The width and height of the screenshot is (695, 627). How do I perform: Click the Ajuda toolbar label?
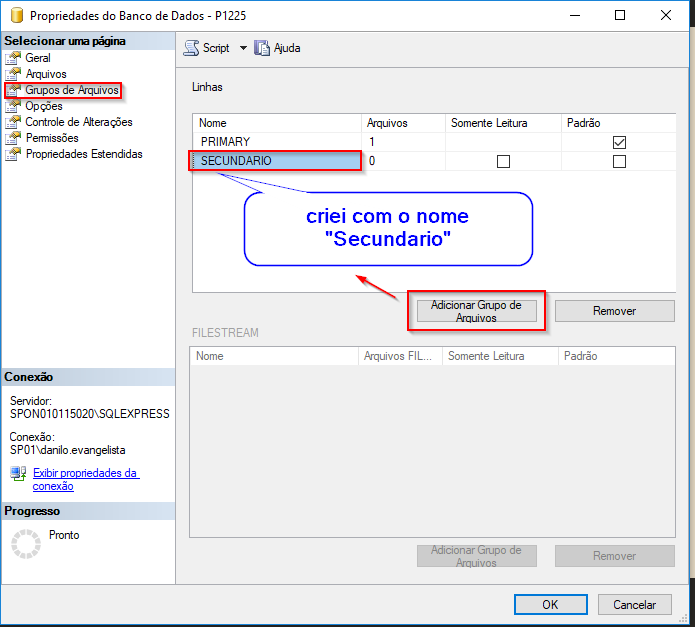(x=287, y=48)
